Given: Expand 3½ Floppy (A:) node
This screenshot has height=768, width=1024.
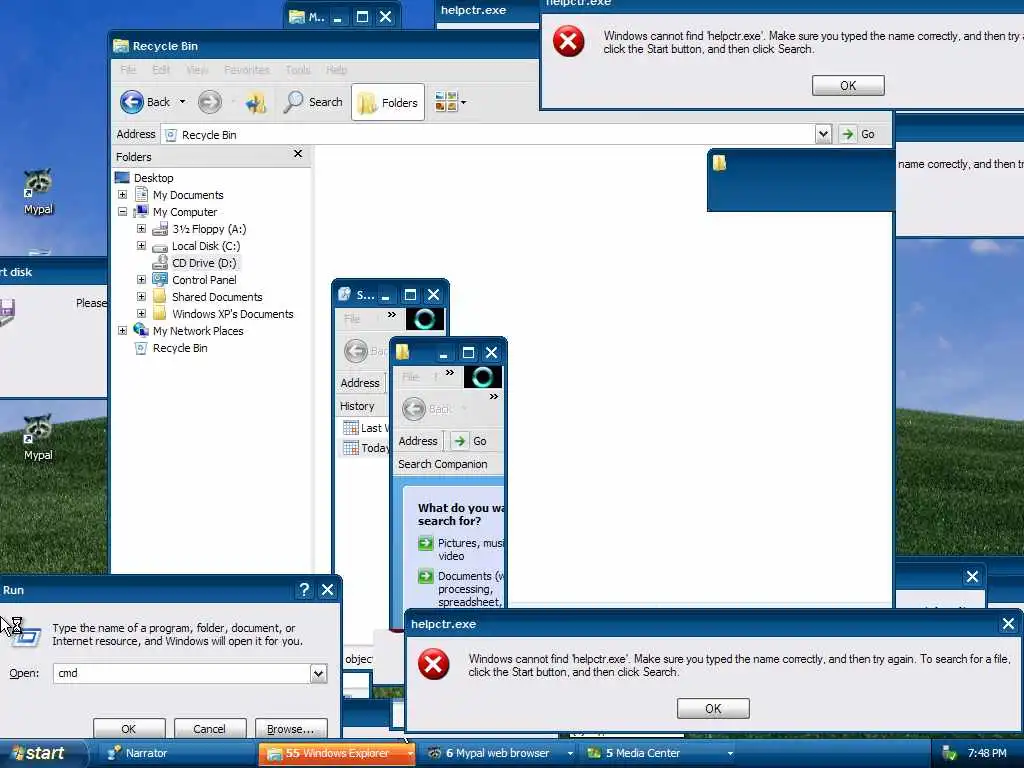Looking at the screenshot, I should [x=141, y=229].
